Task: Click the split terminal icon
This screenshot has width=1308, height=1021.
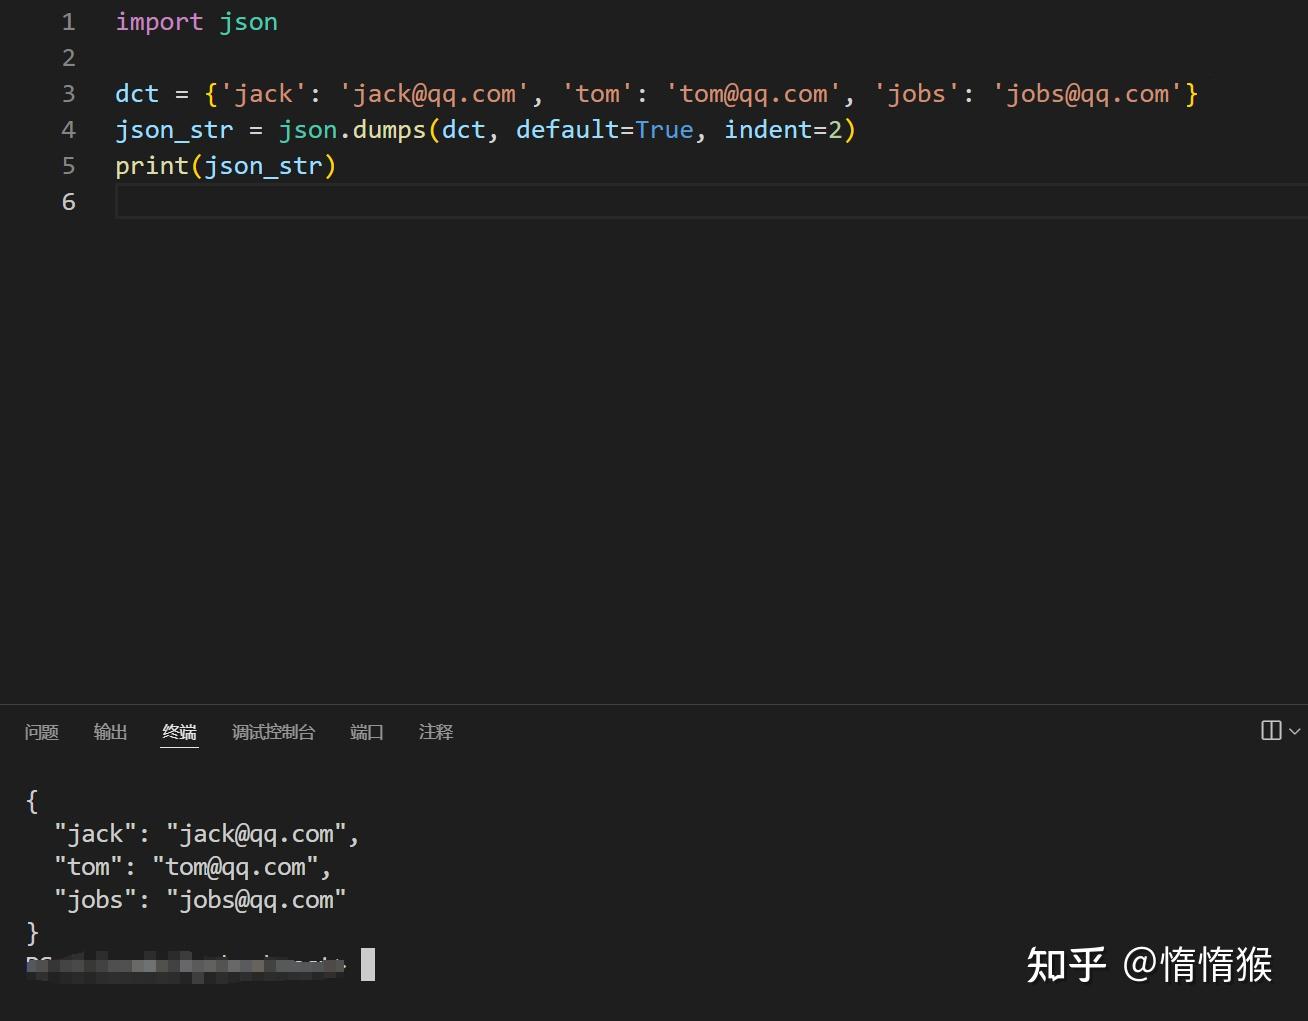Action: (x=1271, y=731)
